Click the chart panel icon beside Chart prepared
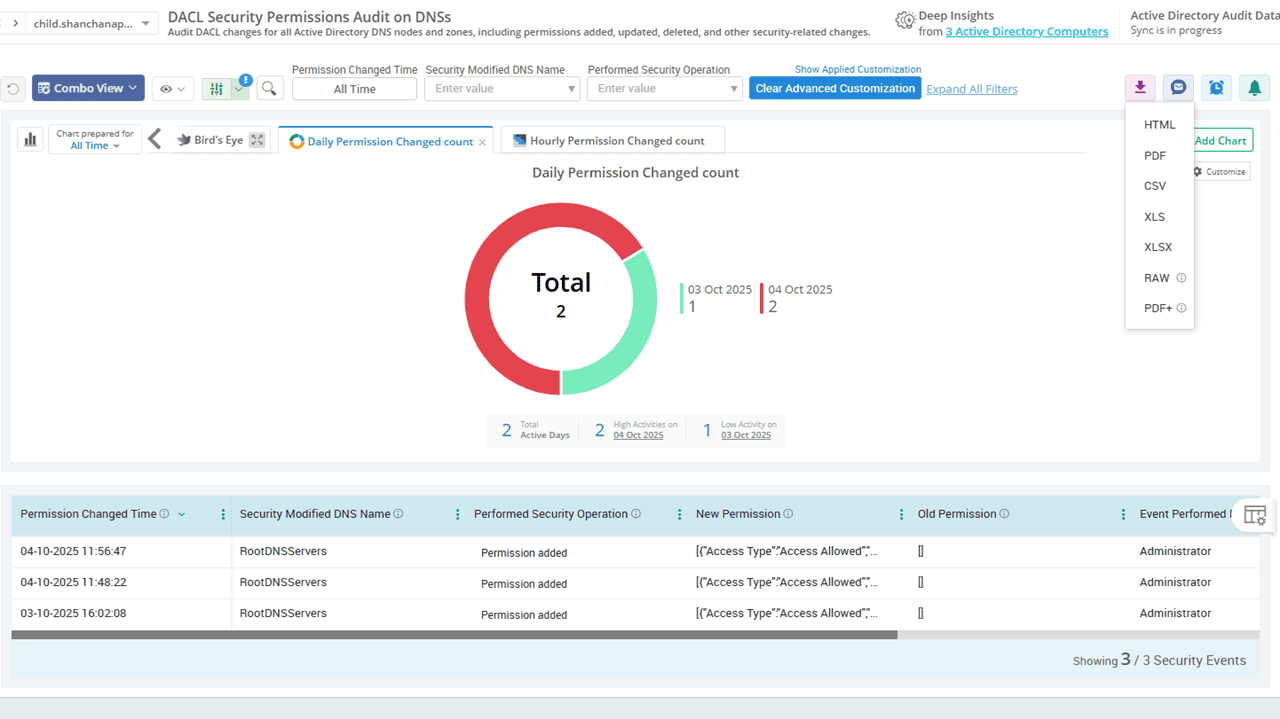Viewport: 1280px width, 719px height. coord(30,139)
